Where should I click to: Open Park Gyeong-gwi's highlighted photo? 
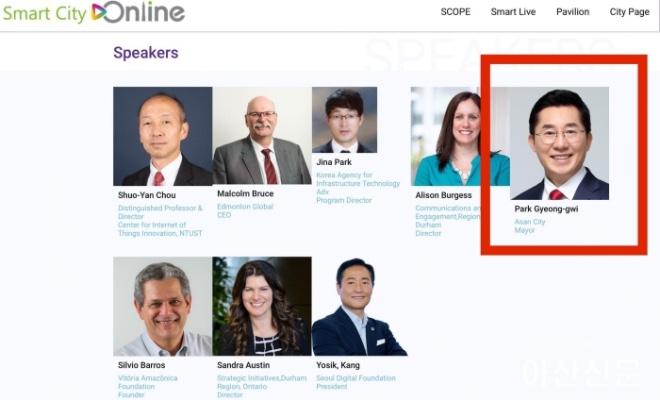tap(561, 143)
